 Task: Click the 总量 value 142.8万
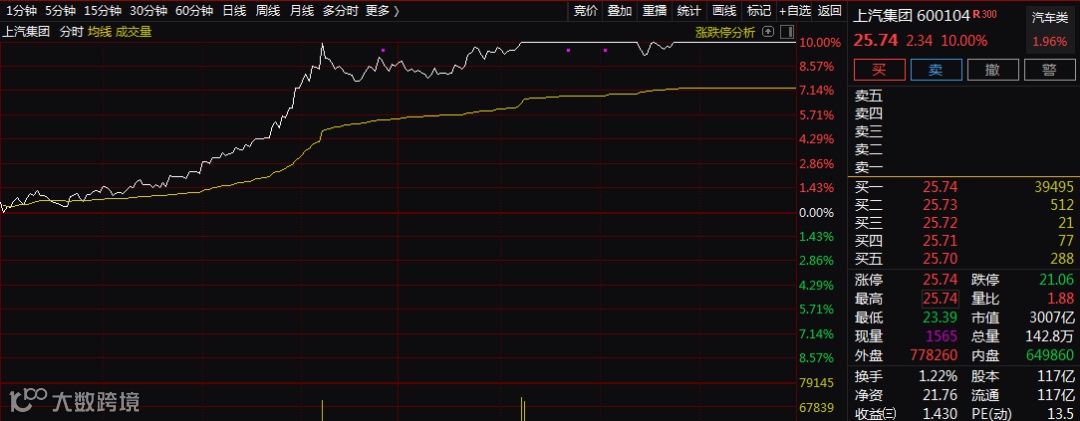[x=1050, y=336]
